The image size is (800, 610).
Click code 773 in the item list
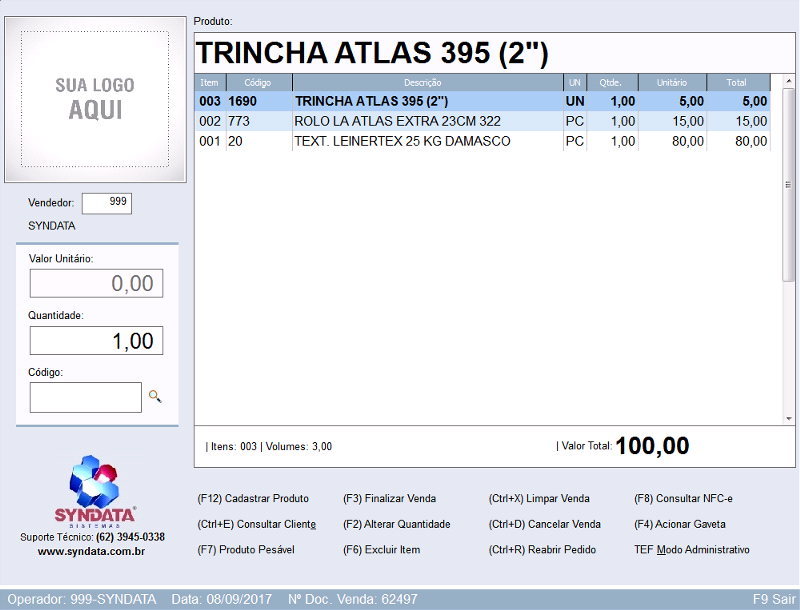coord(239,121)
